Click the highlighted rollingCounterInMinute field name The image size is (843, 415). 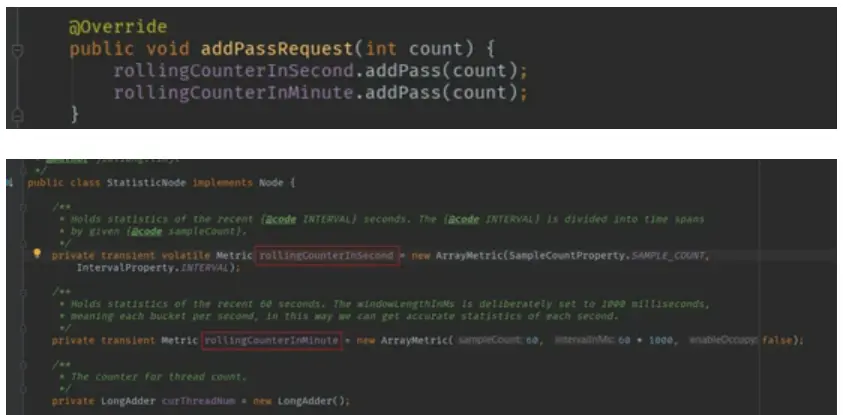272,340
